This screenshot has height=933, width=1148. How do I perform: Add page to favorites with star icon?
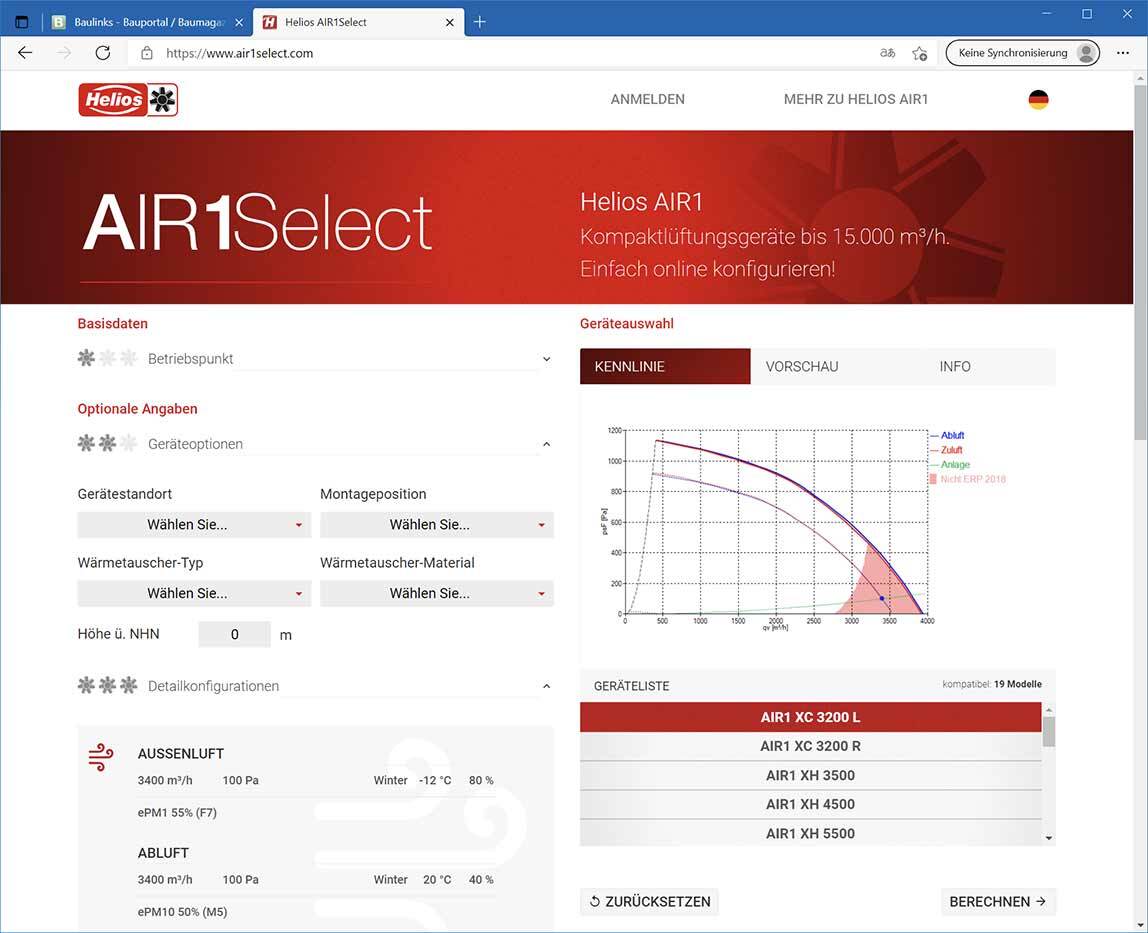pyautogui.click(x=920, y=53)
